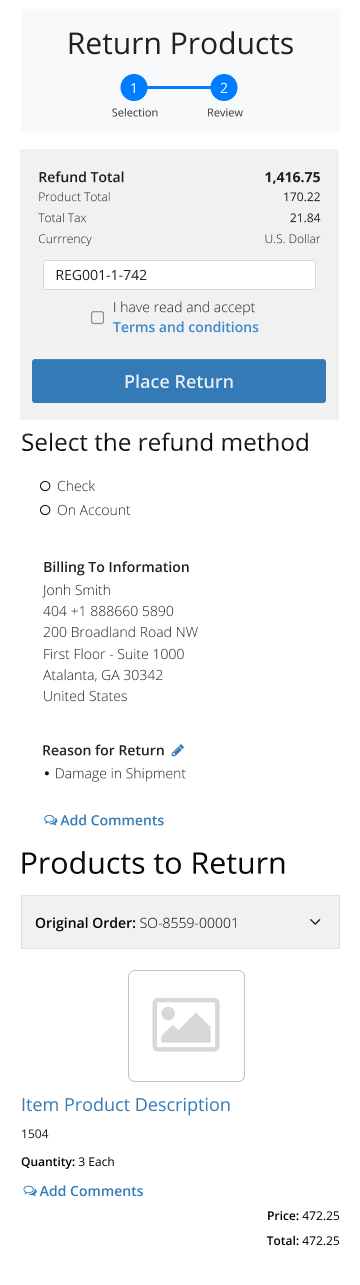
Task: Go to step 1 Selection circle
Action: click(x=135, y=88)
